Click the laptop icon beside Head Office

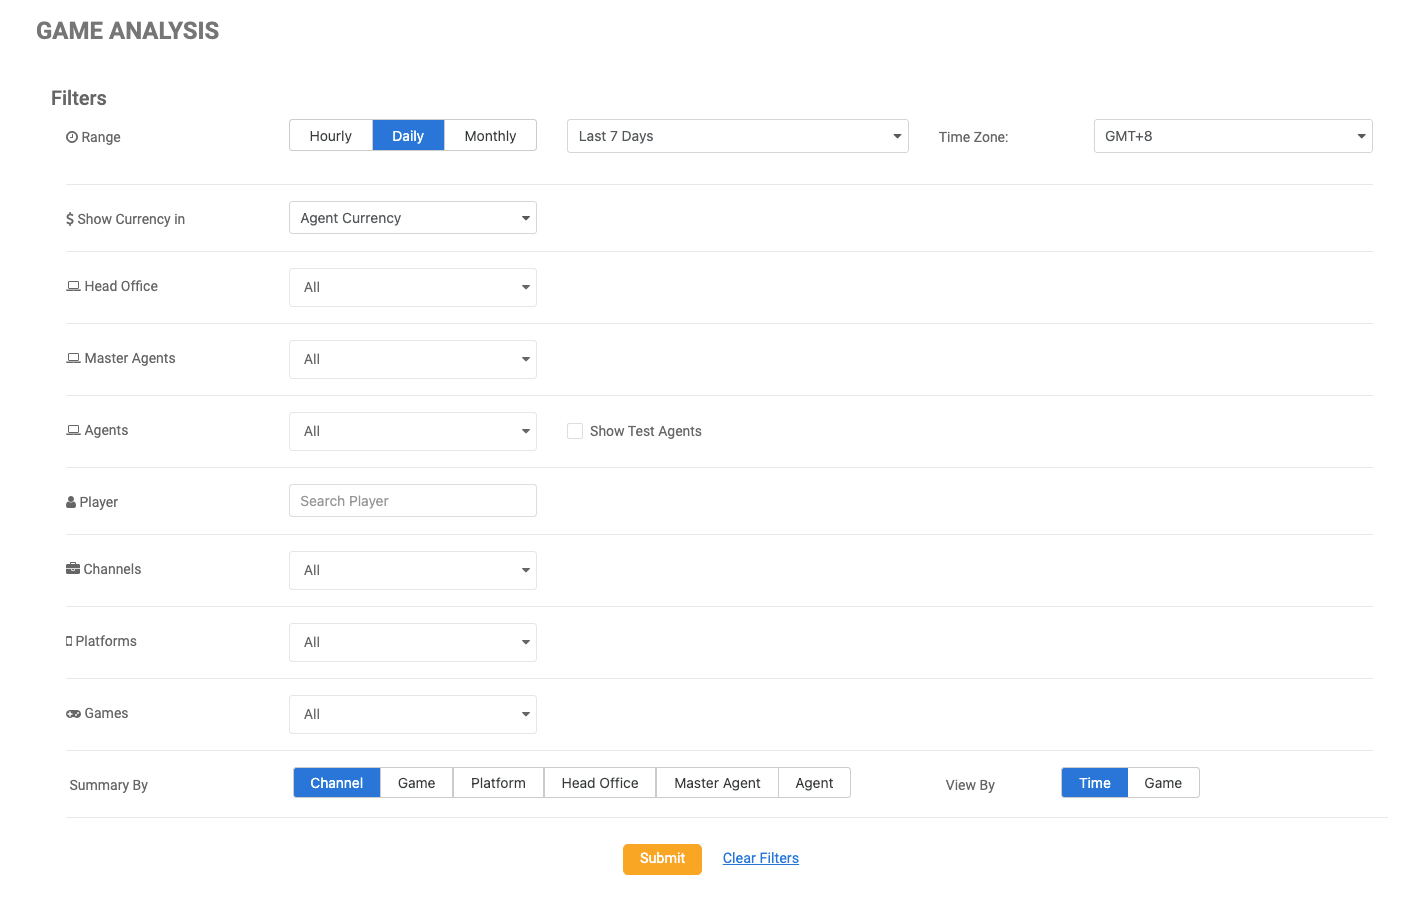(x=73, y=286)
